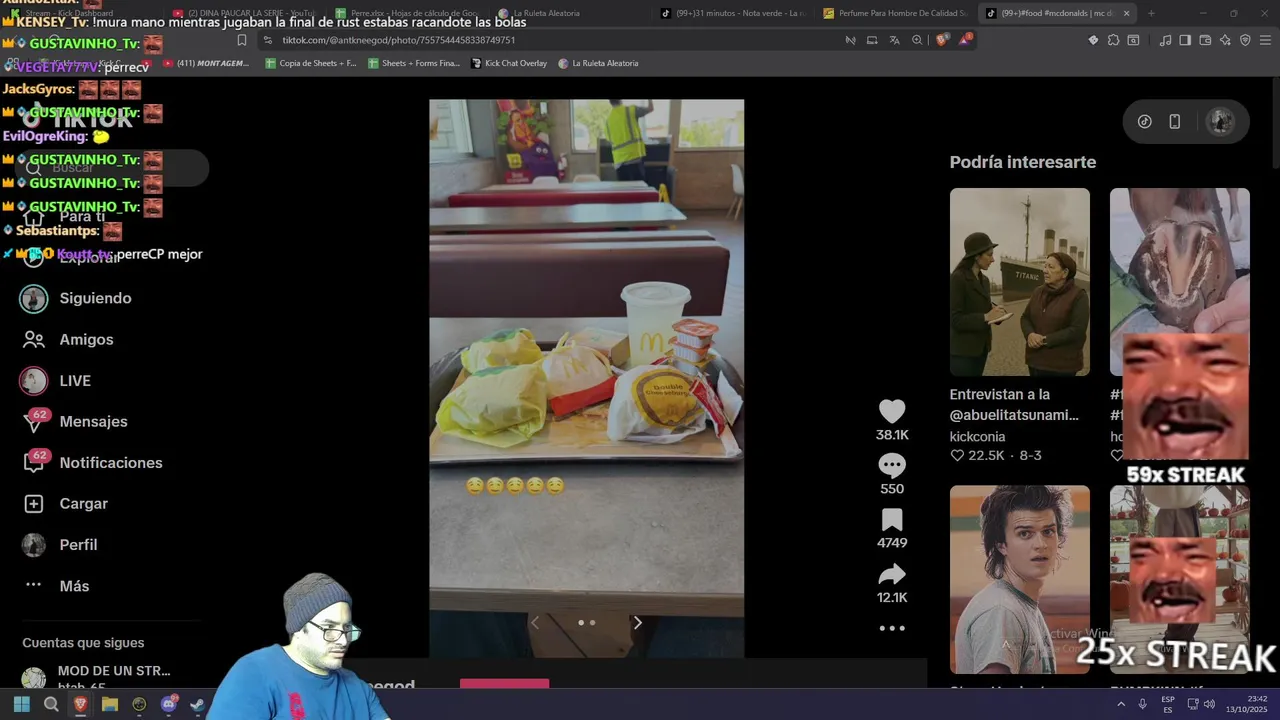Viewport: 1280px width, 720px height.
Task: Click the profile avatar at top right
Action: [x=1220, y=121]
